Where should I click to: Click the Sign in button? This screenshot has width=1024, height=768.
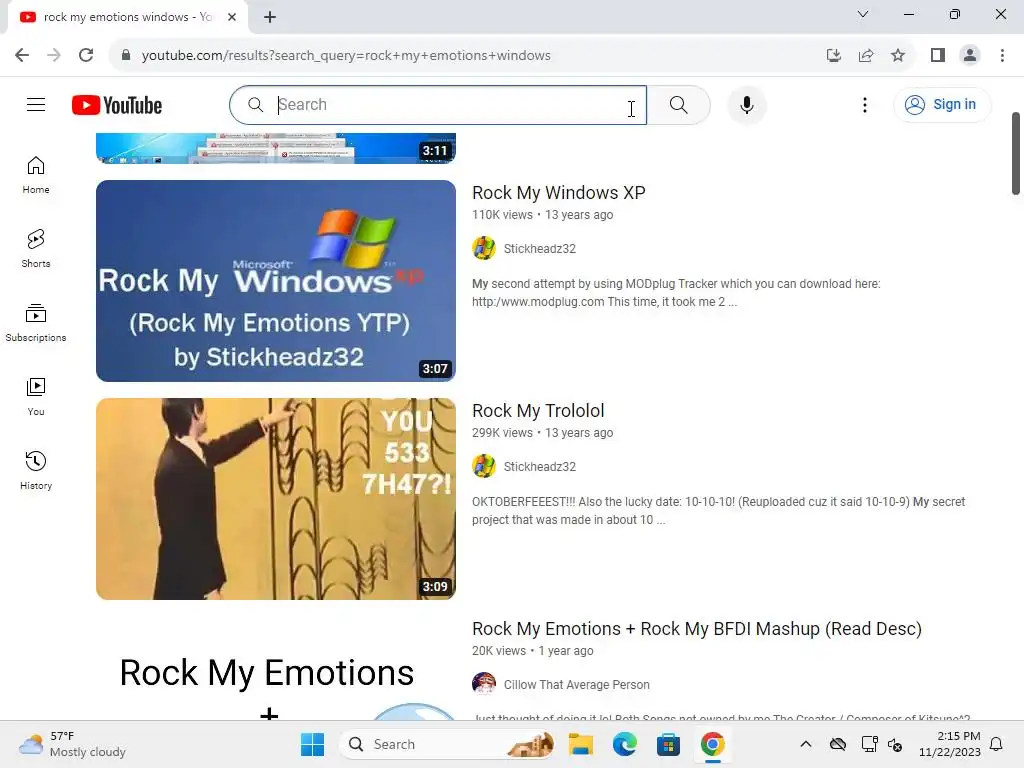942,104
